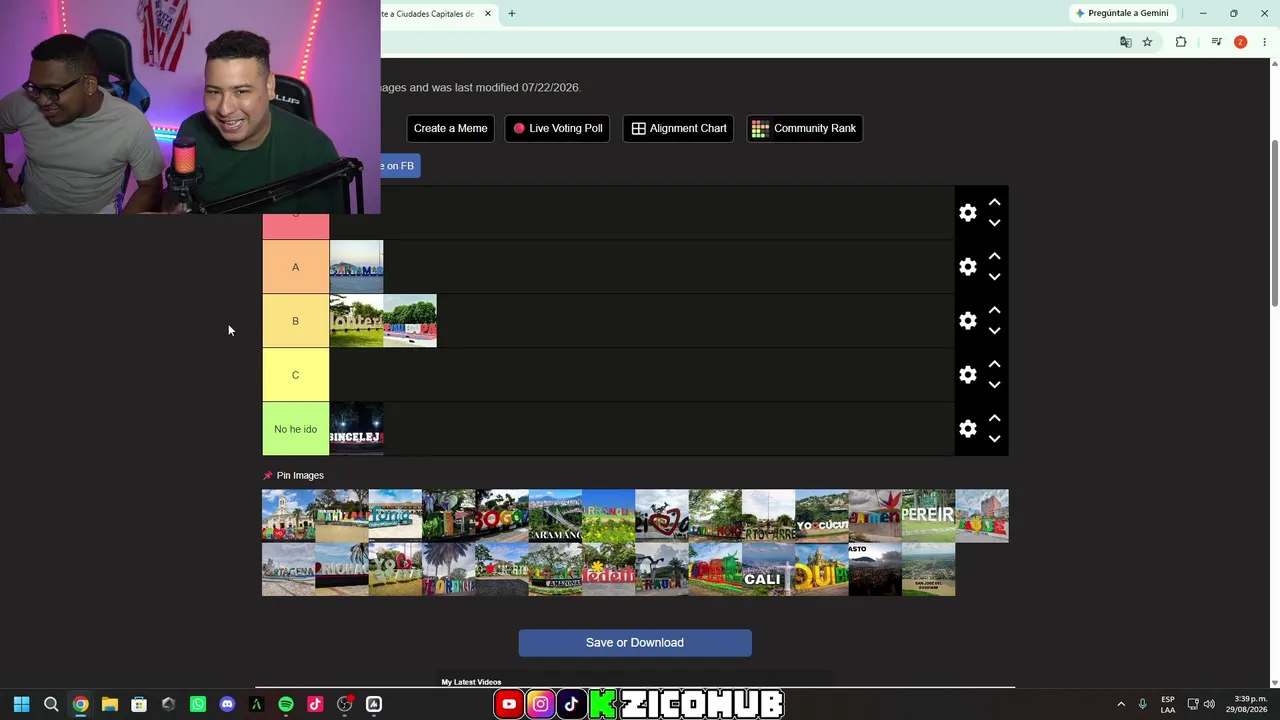Image resolution: width=1280 pixels, height=720 pixels.
Task: Open a new browser tab
Action: click(512, 14)
